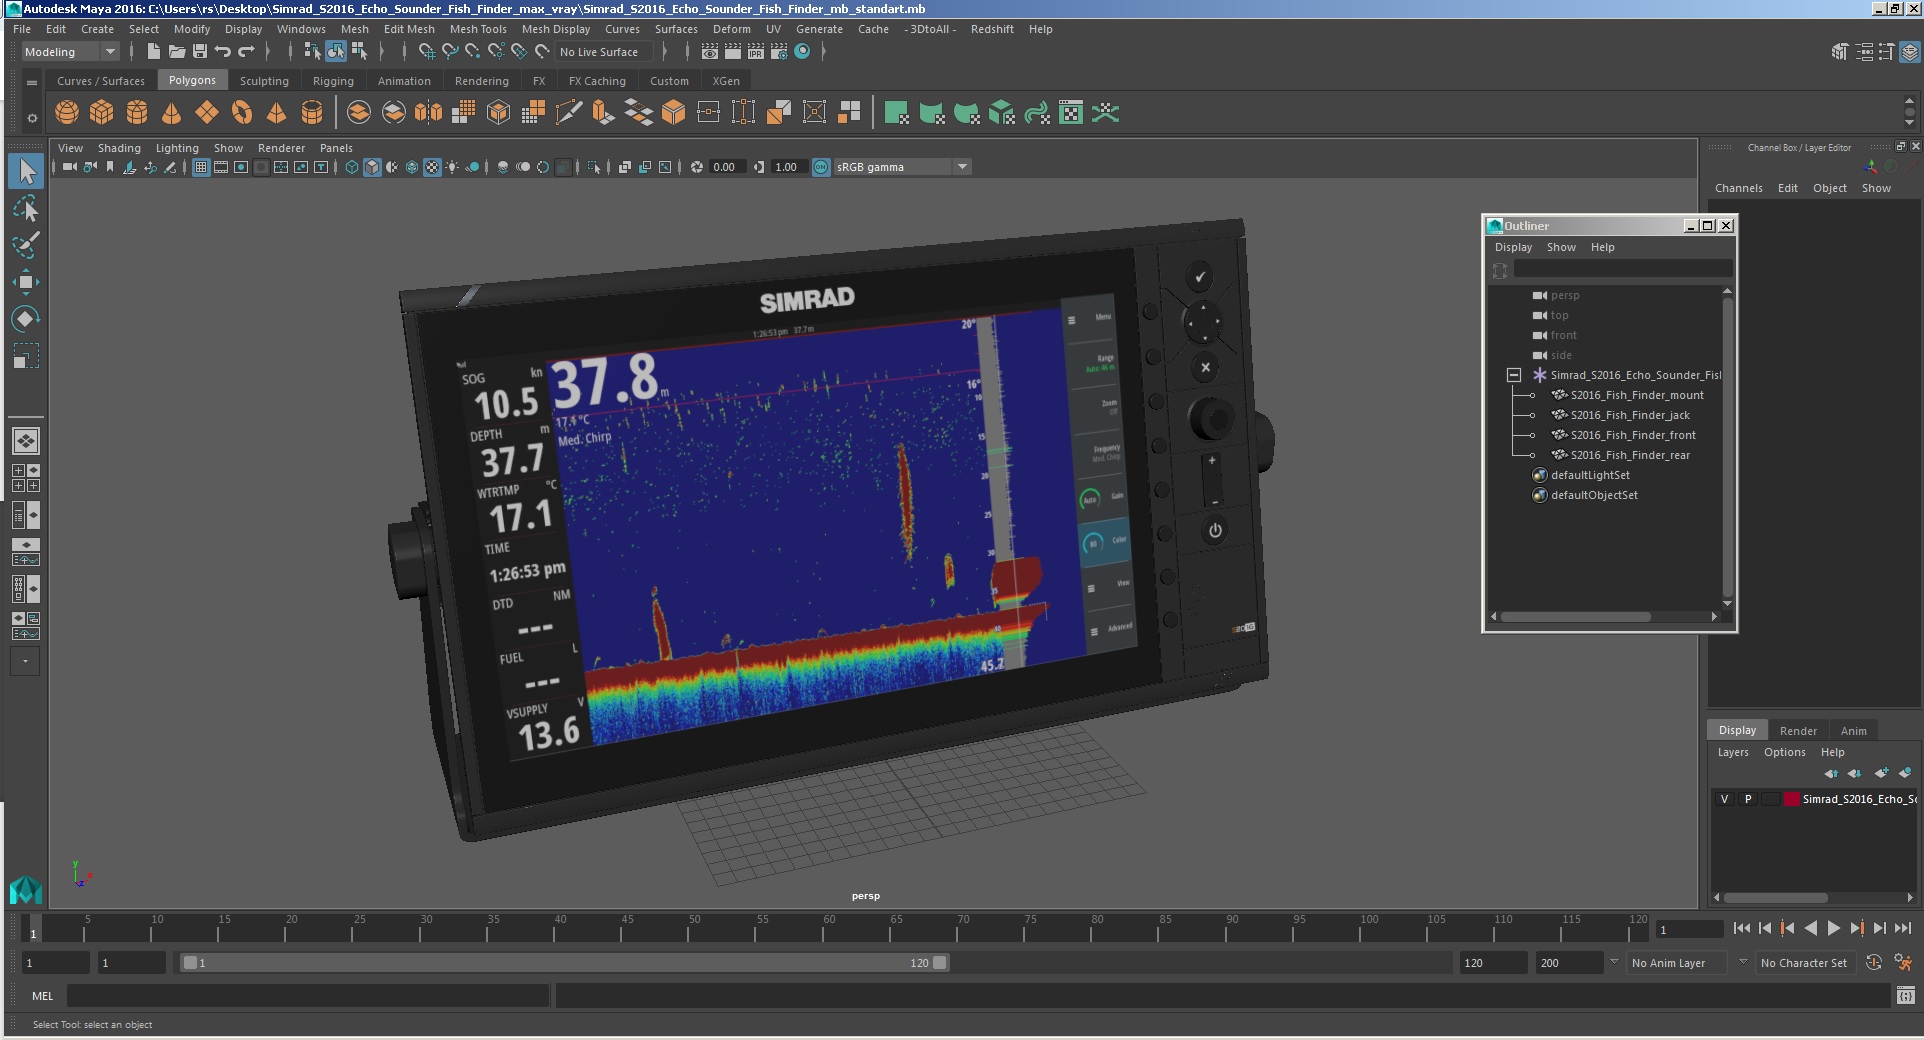Collapse the Simrad_S2016 group in Outliner

1514,375
